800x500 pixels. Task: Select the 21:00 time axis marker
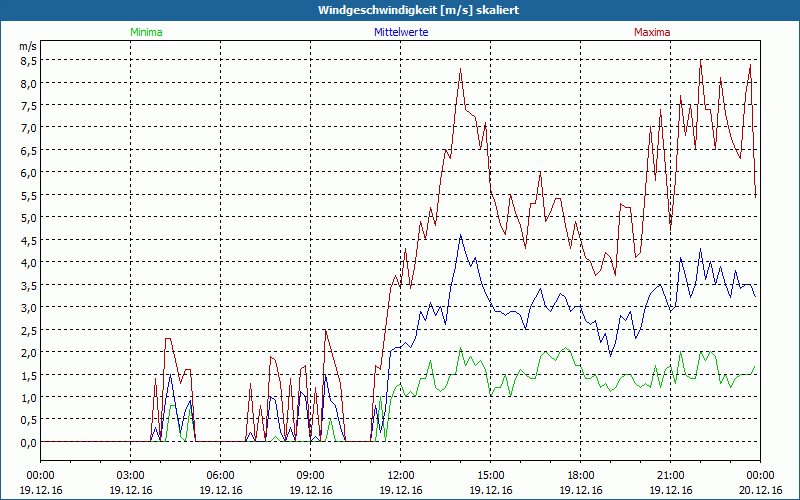pos(670,475)
